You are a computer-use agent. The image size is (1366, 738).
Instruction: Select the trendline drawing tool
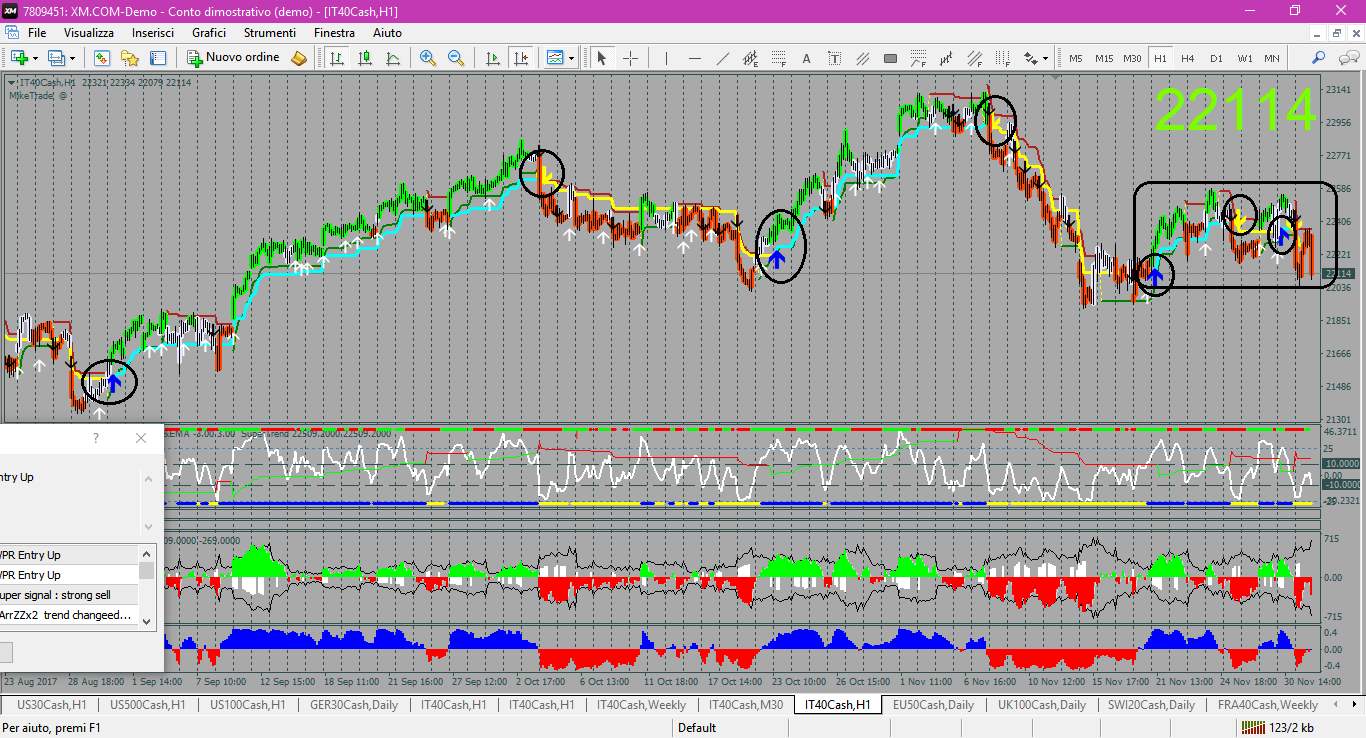(x=722, y=58)
